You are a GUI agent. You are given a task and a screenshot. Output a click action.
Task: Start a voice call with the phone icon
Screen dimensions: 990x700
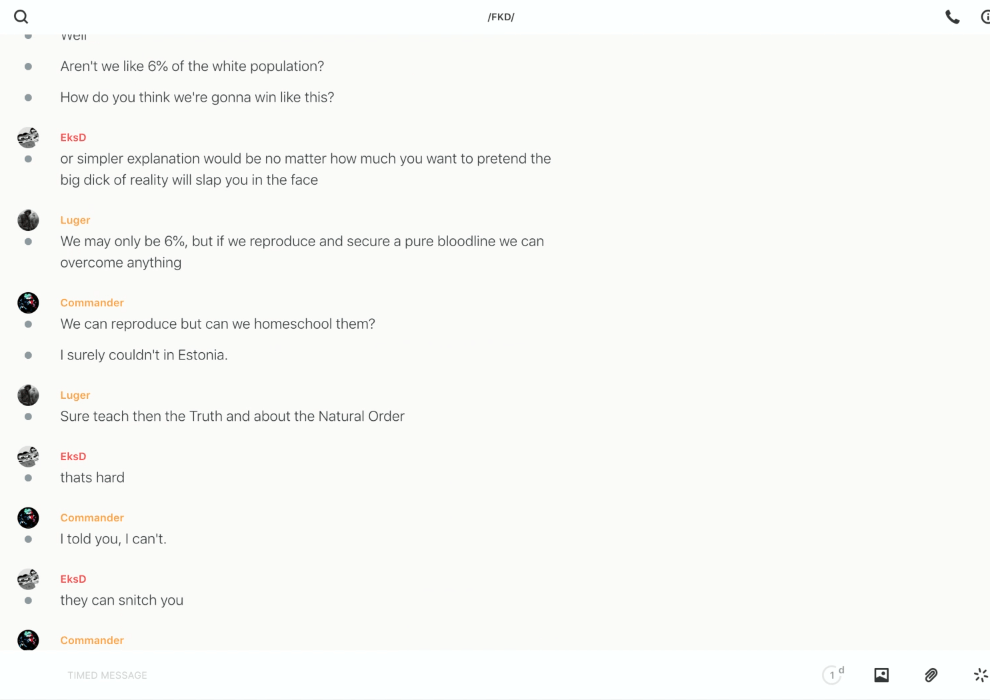click(x=952, y=17)
